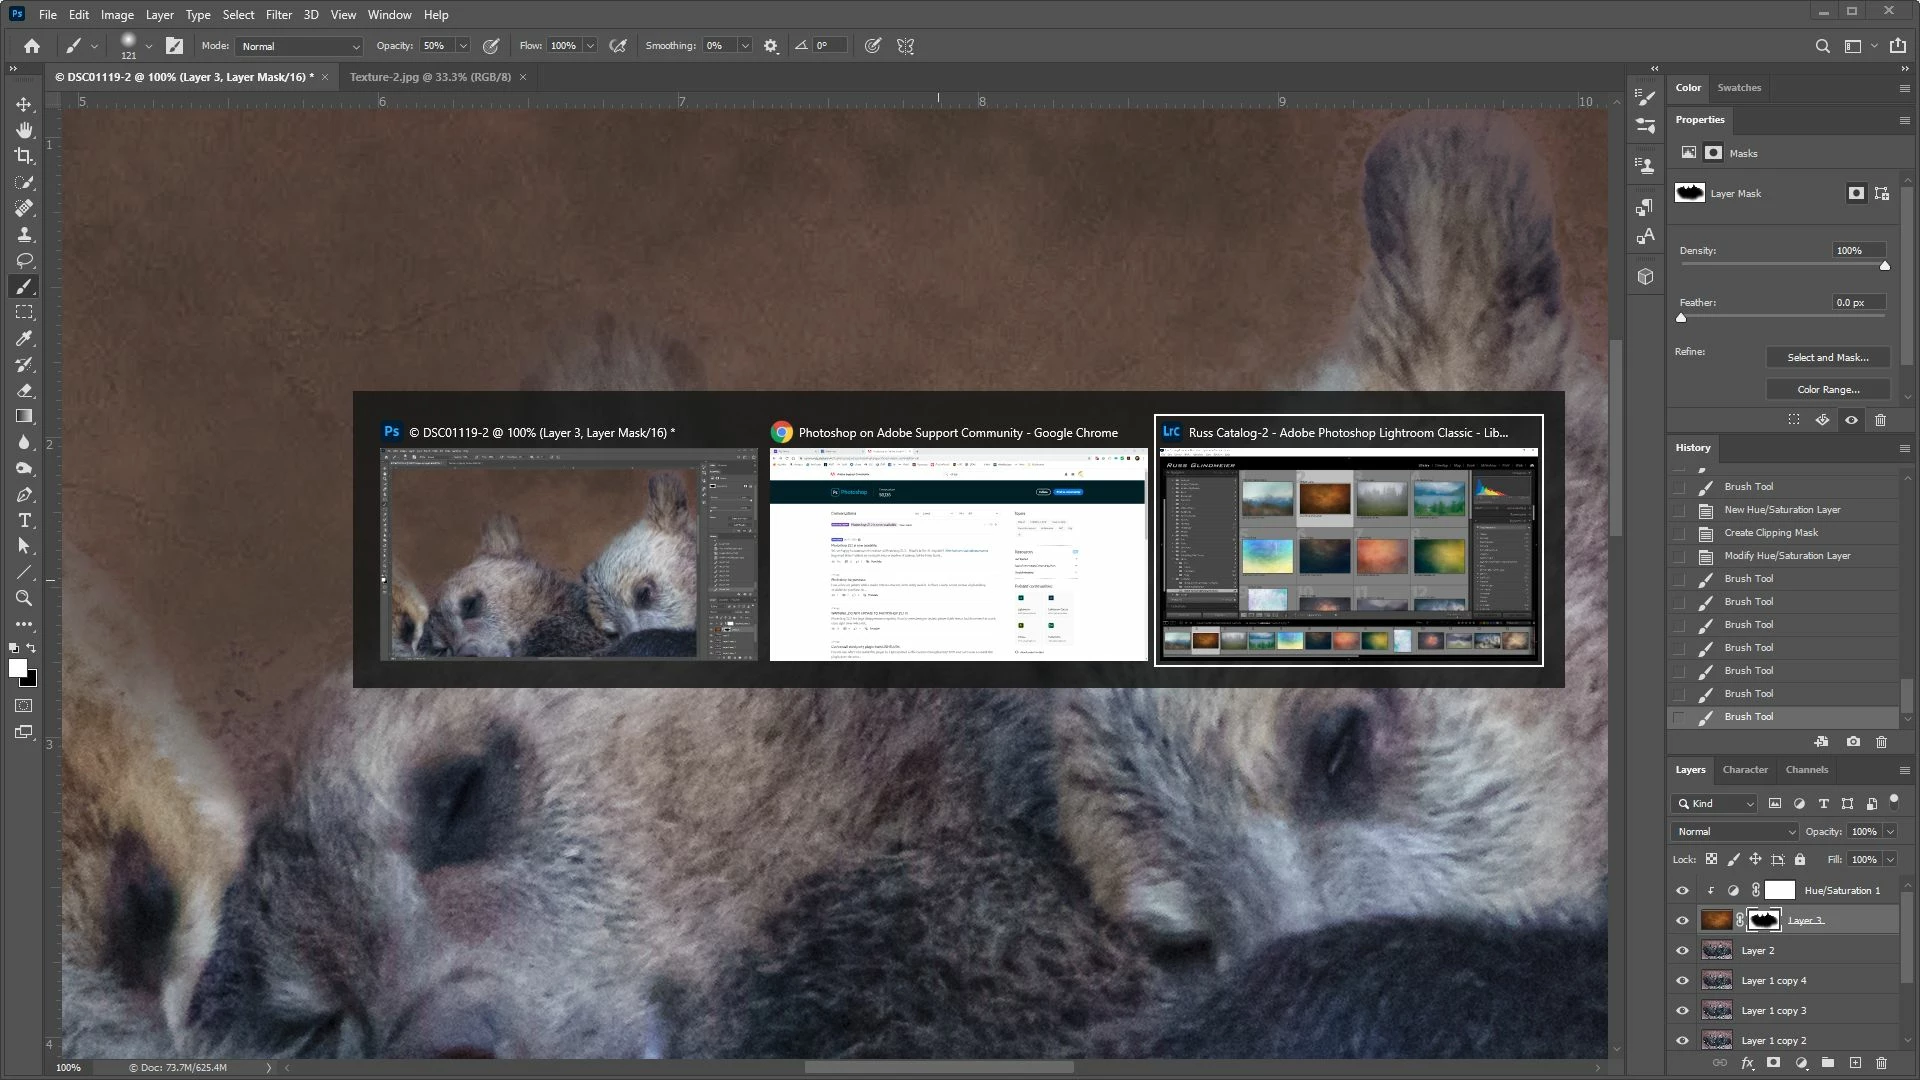Click the Lasso tool
The width and height of the screenshot is (1920, 1080).
click(x=24, y=260)
